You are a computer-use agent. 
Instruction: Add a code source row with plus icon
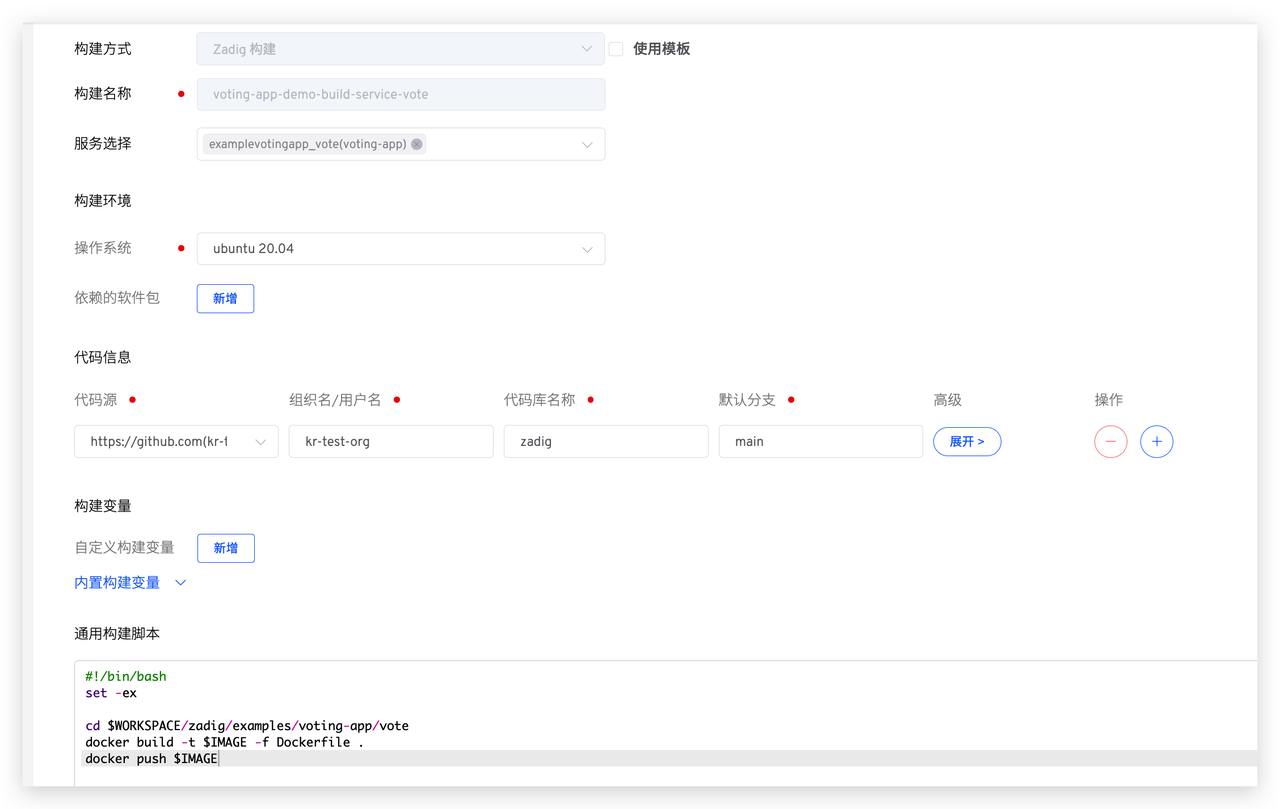(1156, 441)
